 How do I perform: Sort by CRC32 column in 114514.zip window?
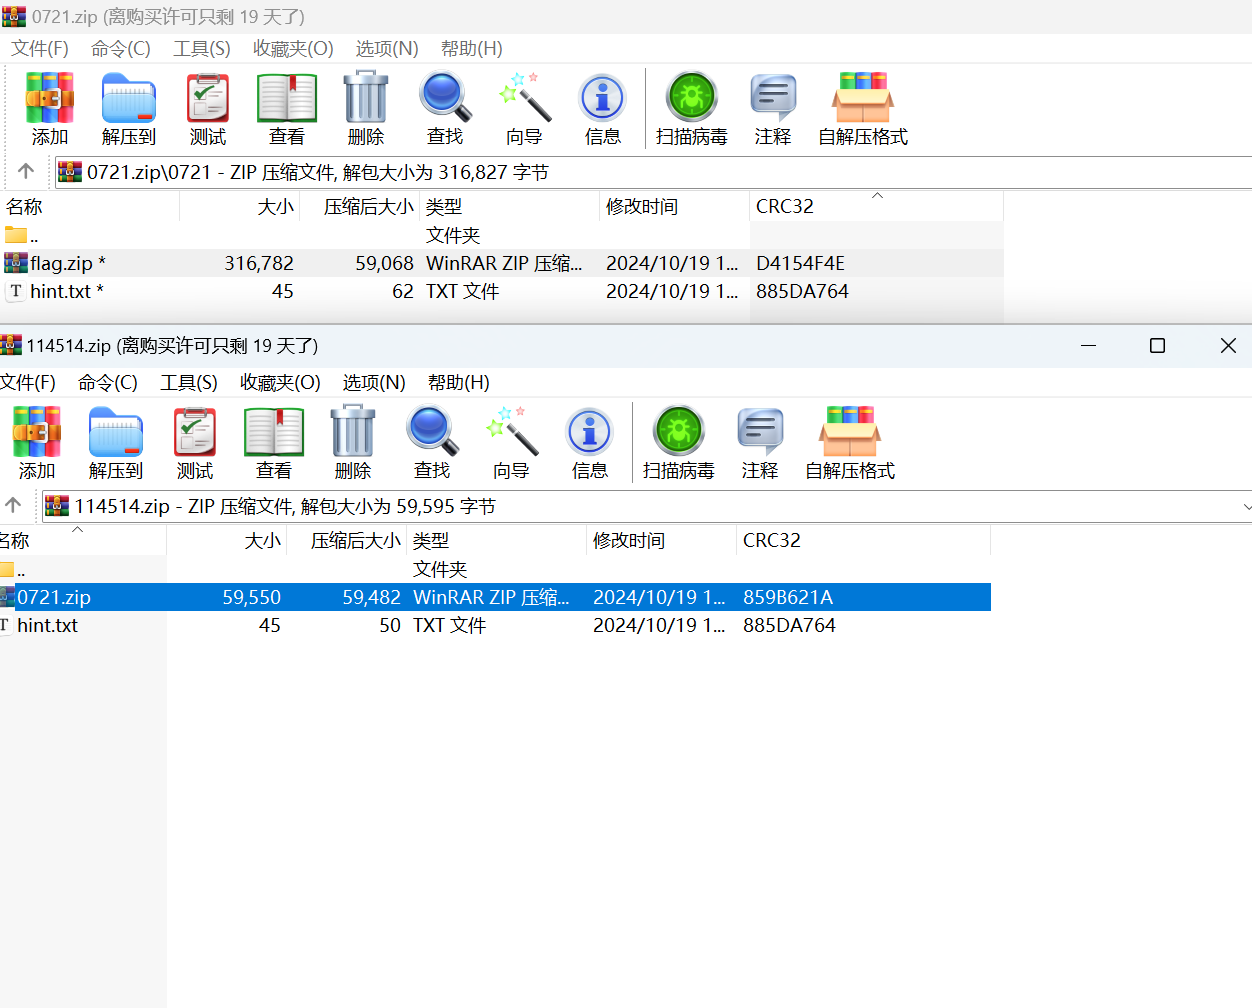tap(863, 540)
